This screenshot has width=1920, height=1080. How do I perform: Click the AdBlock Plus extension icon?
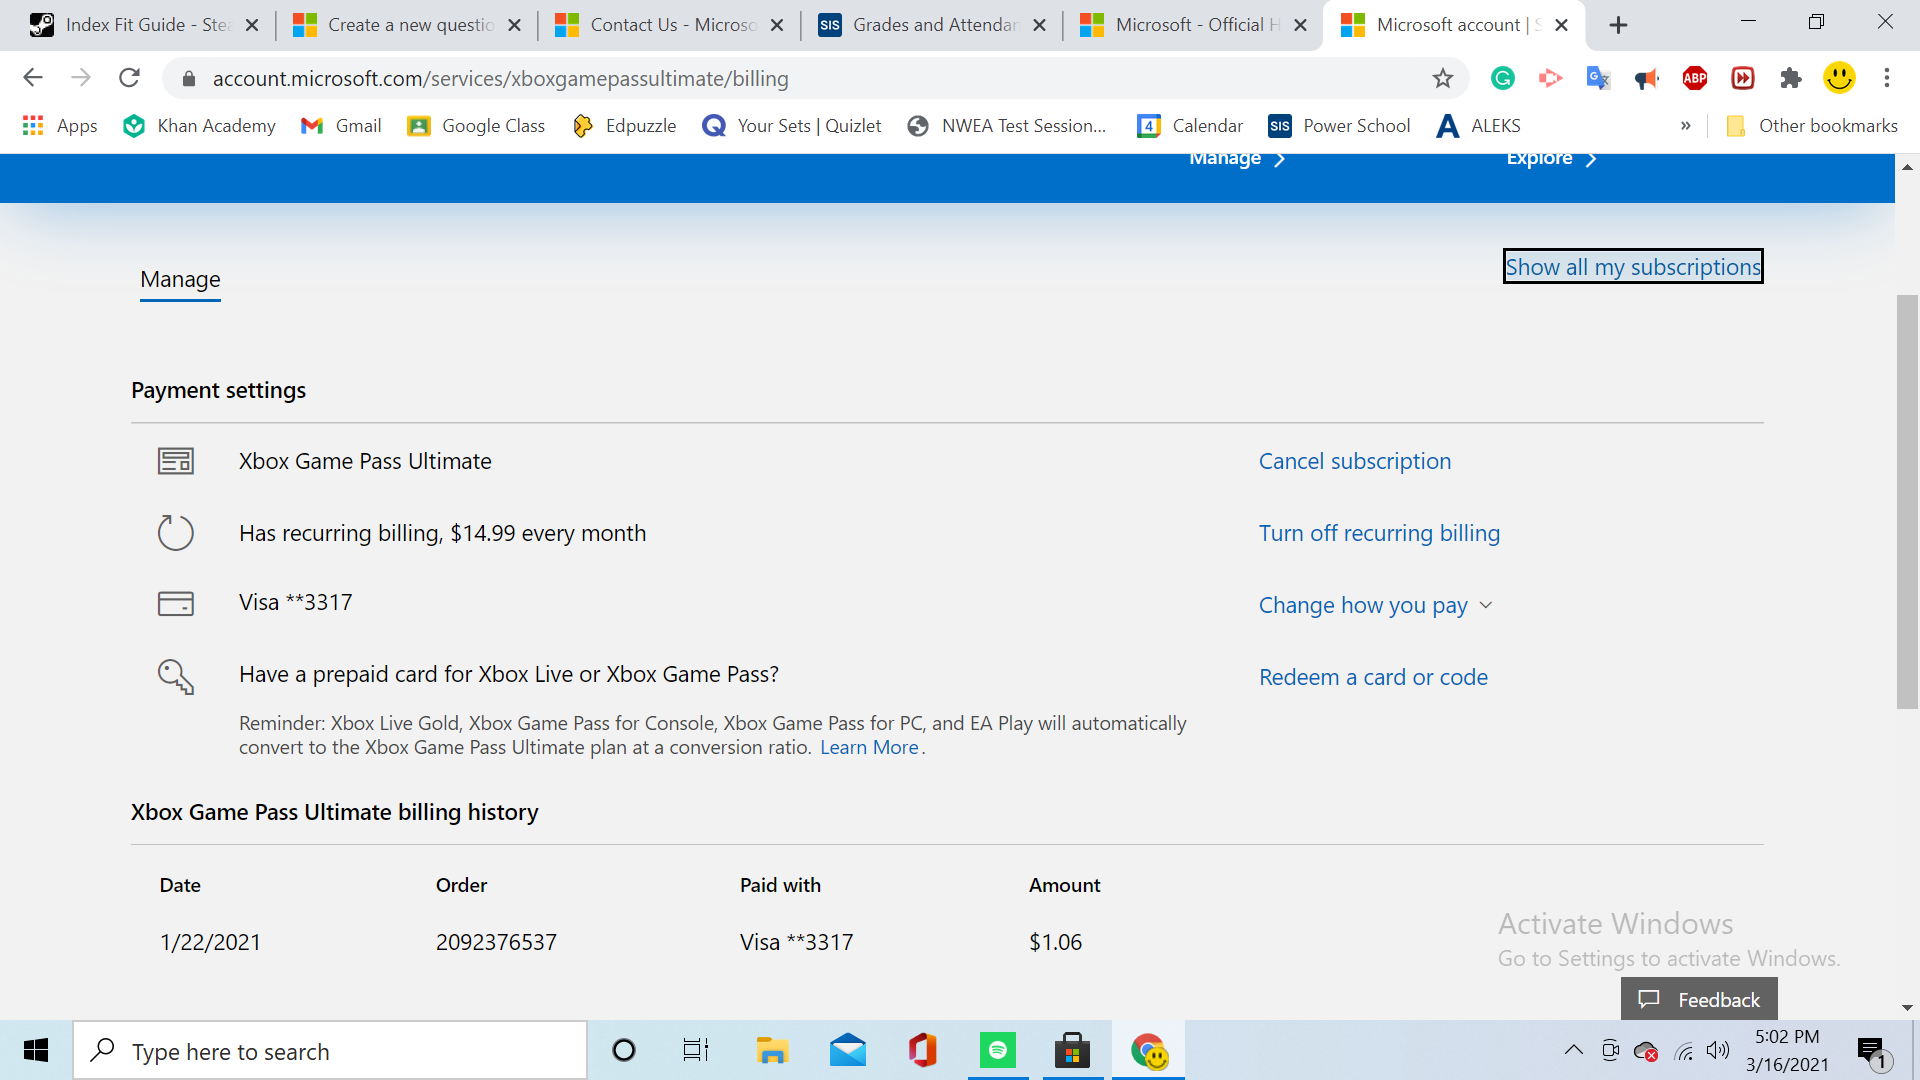click(1695, 78)
